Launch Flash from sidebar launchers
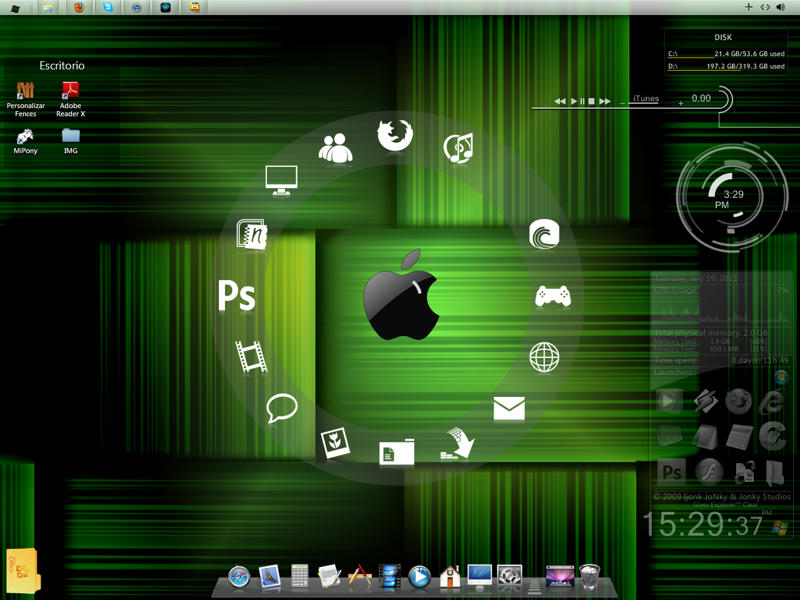 pyautogui.click(x=709, y=471)
